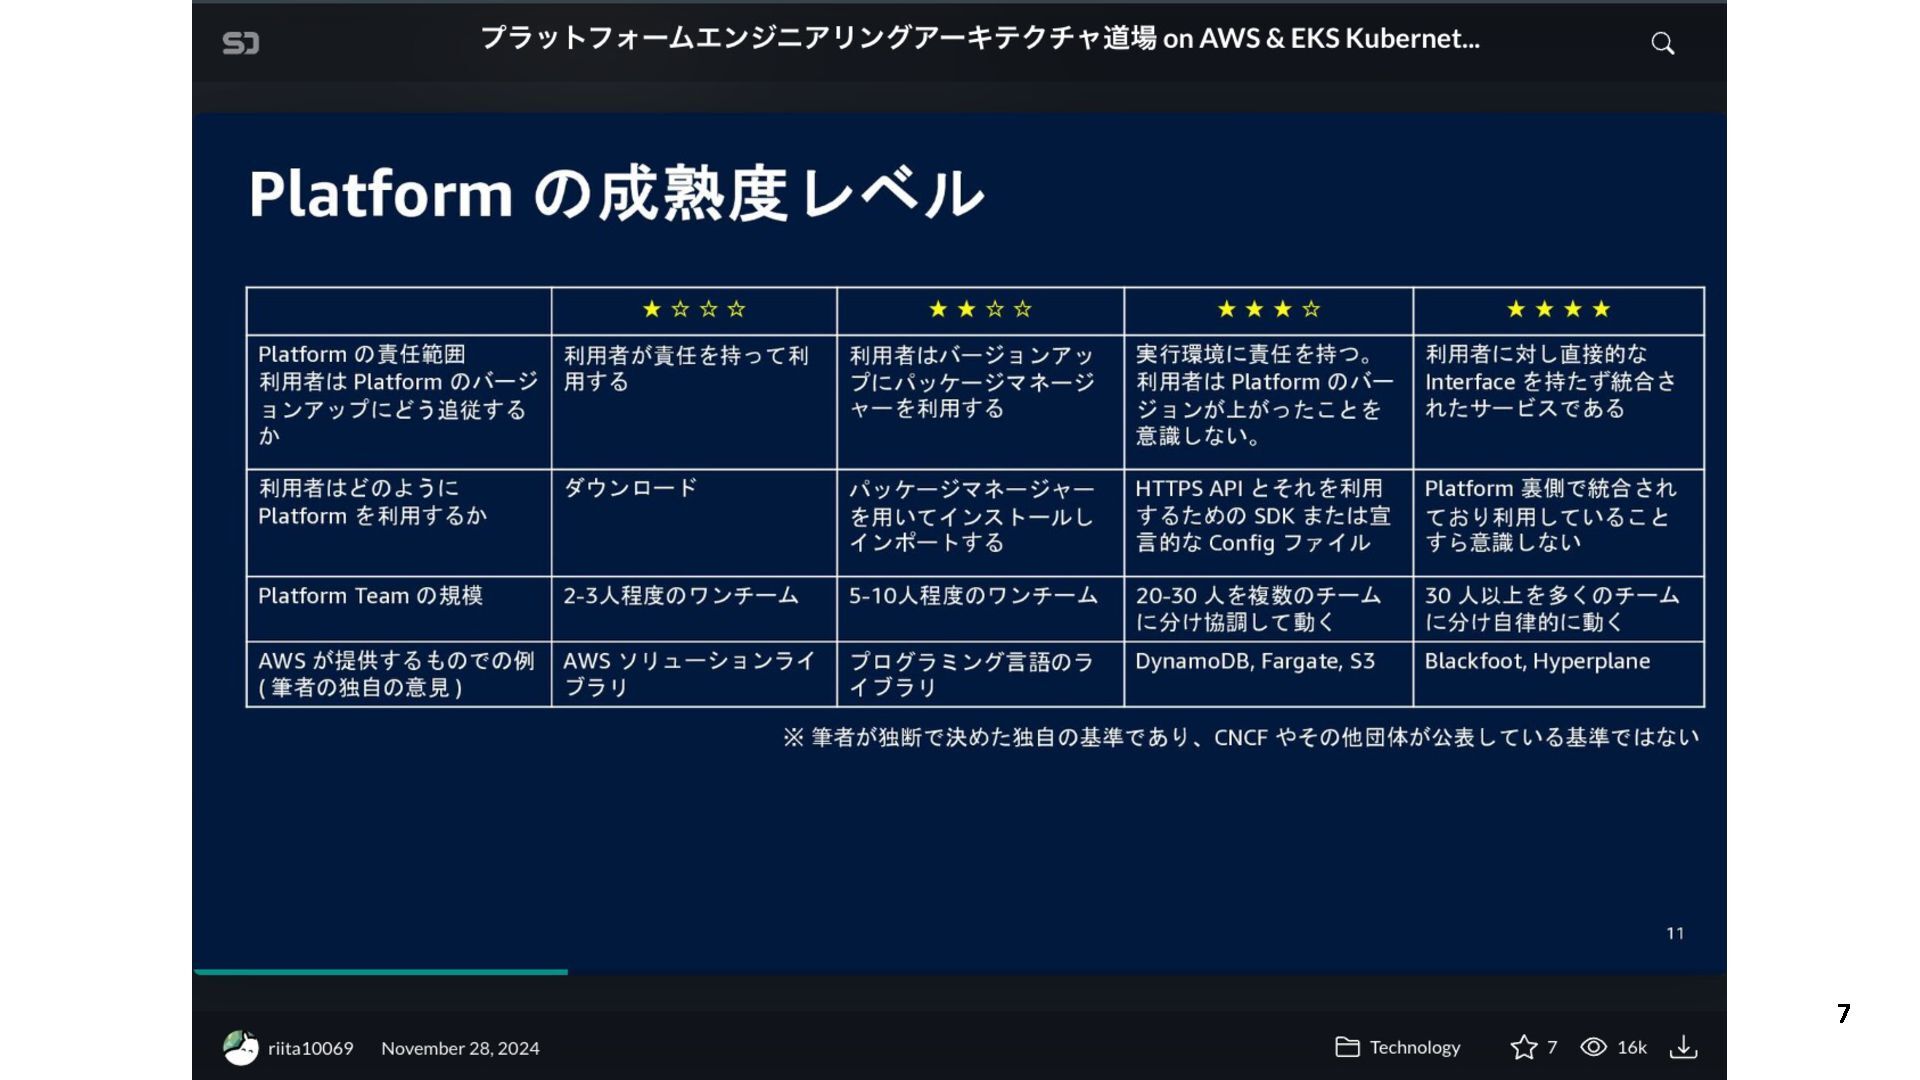
Task: Click the folder icon beside Technology
Action: point(1347,1047)
